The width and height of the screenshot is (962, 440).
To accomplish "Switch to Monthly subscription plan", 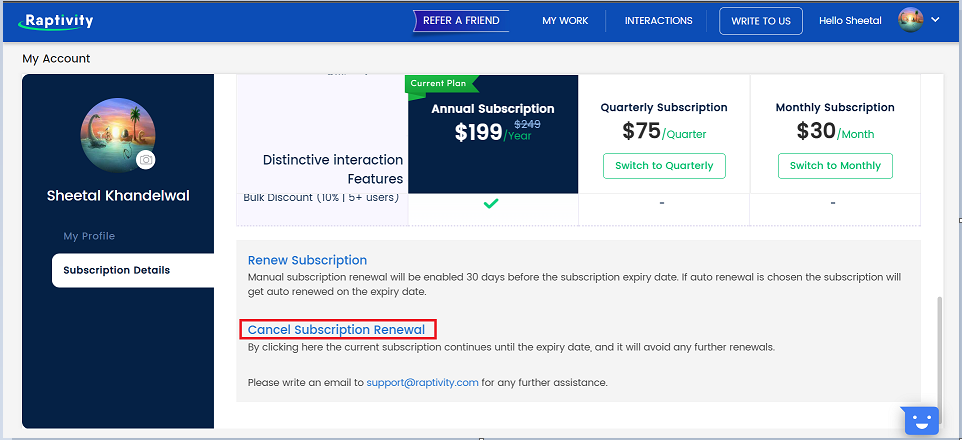I will 835,166.
